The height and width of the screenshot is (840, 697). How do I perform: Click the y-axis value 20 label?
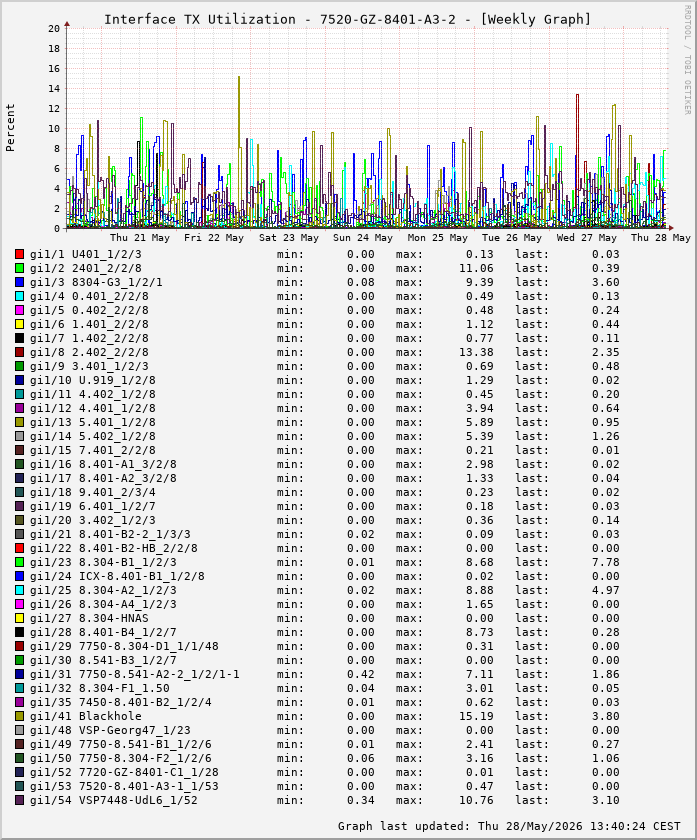point(54,28)
